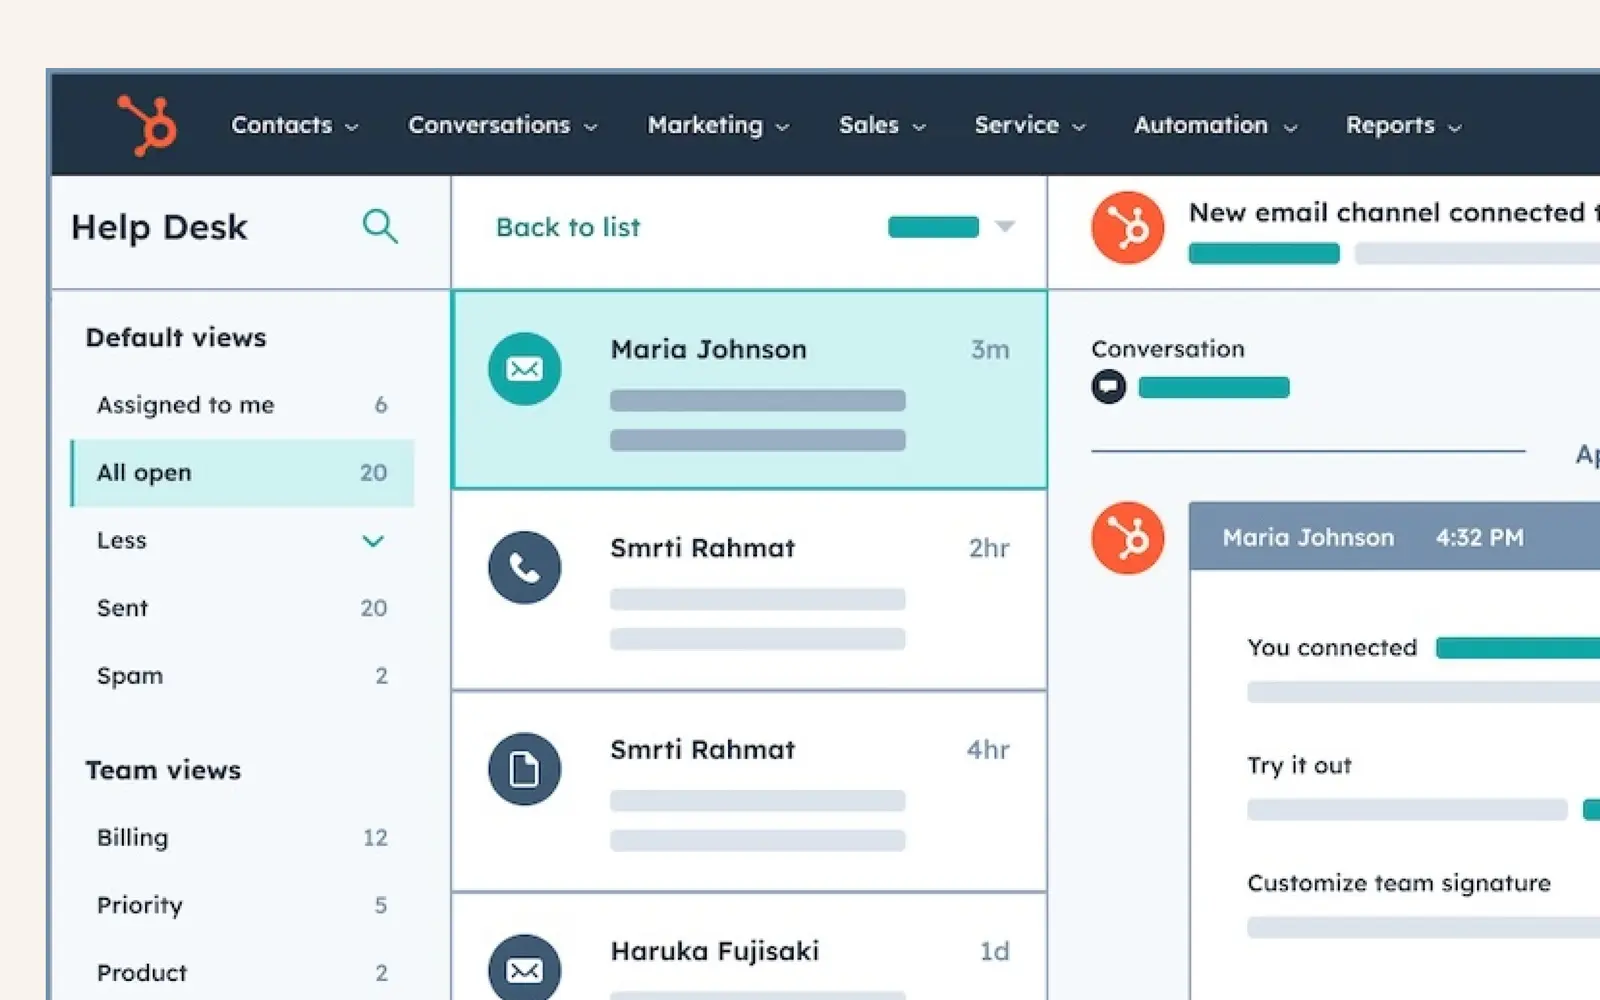The width and height of the screenshot is (1600, 1000).
Task: Open the Spam view
Action: point(242,676)
